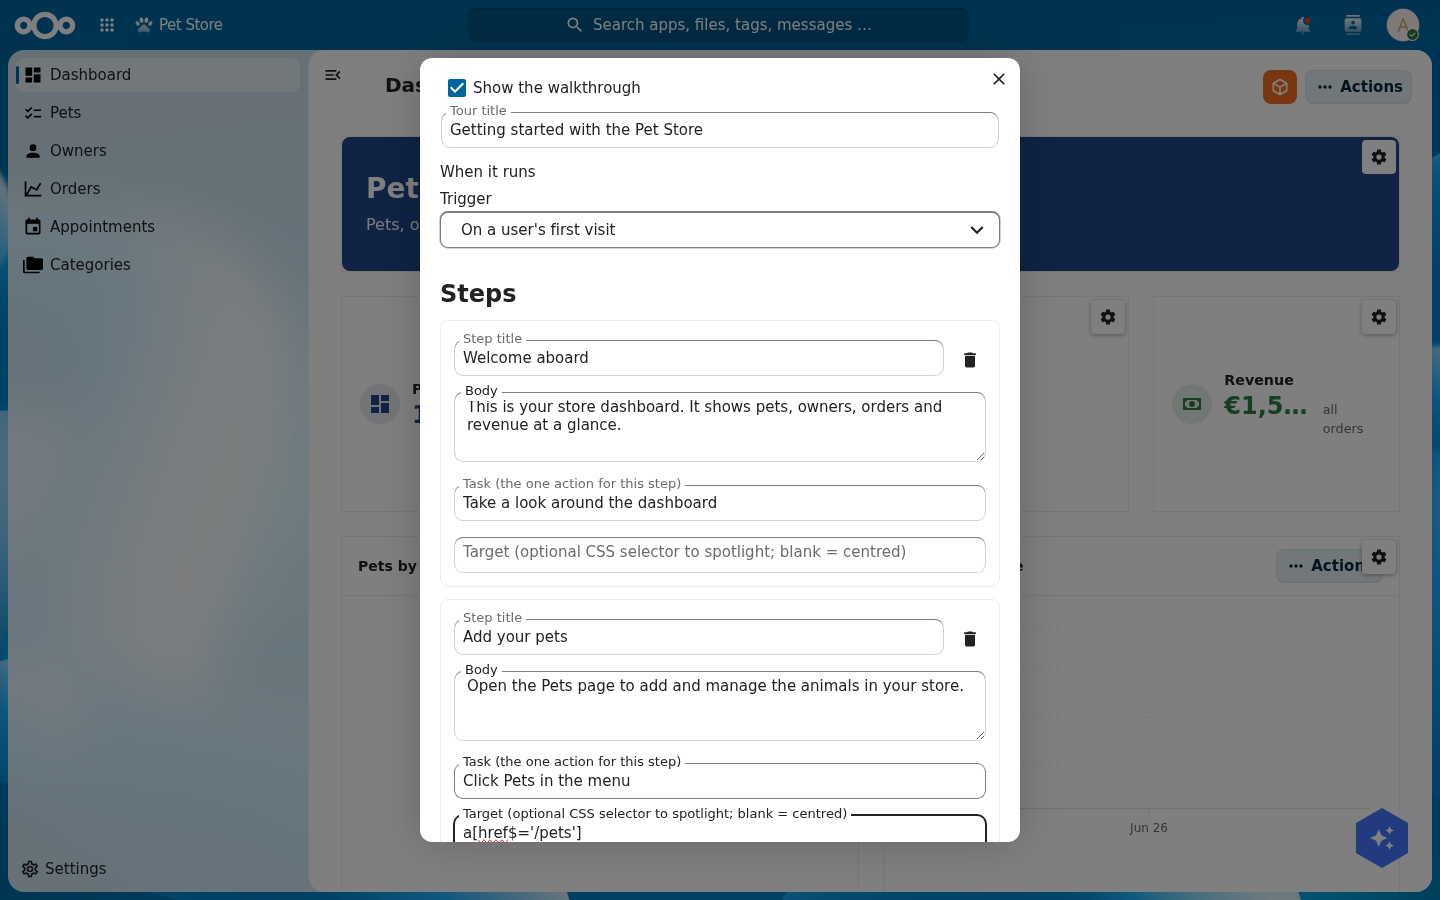This screenshot has width=1440, height=900.
Task: Edit body 'Open the Pets page' text
Action: [x=720, y=706]
